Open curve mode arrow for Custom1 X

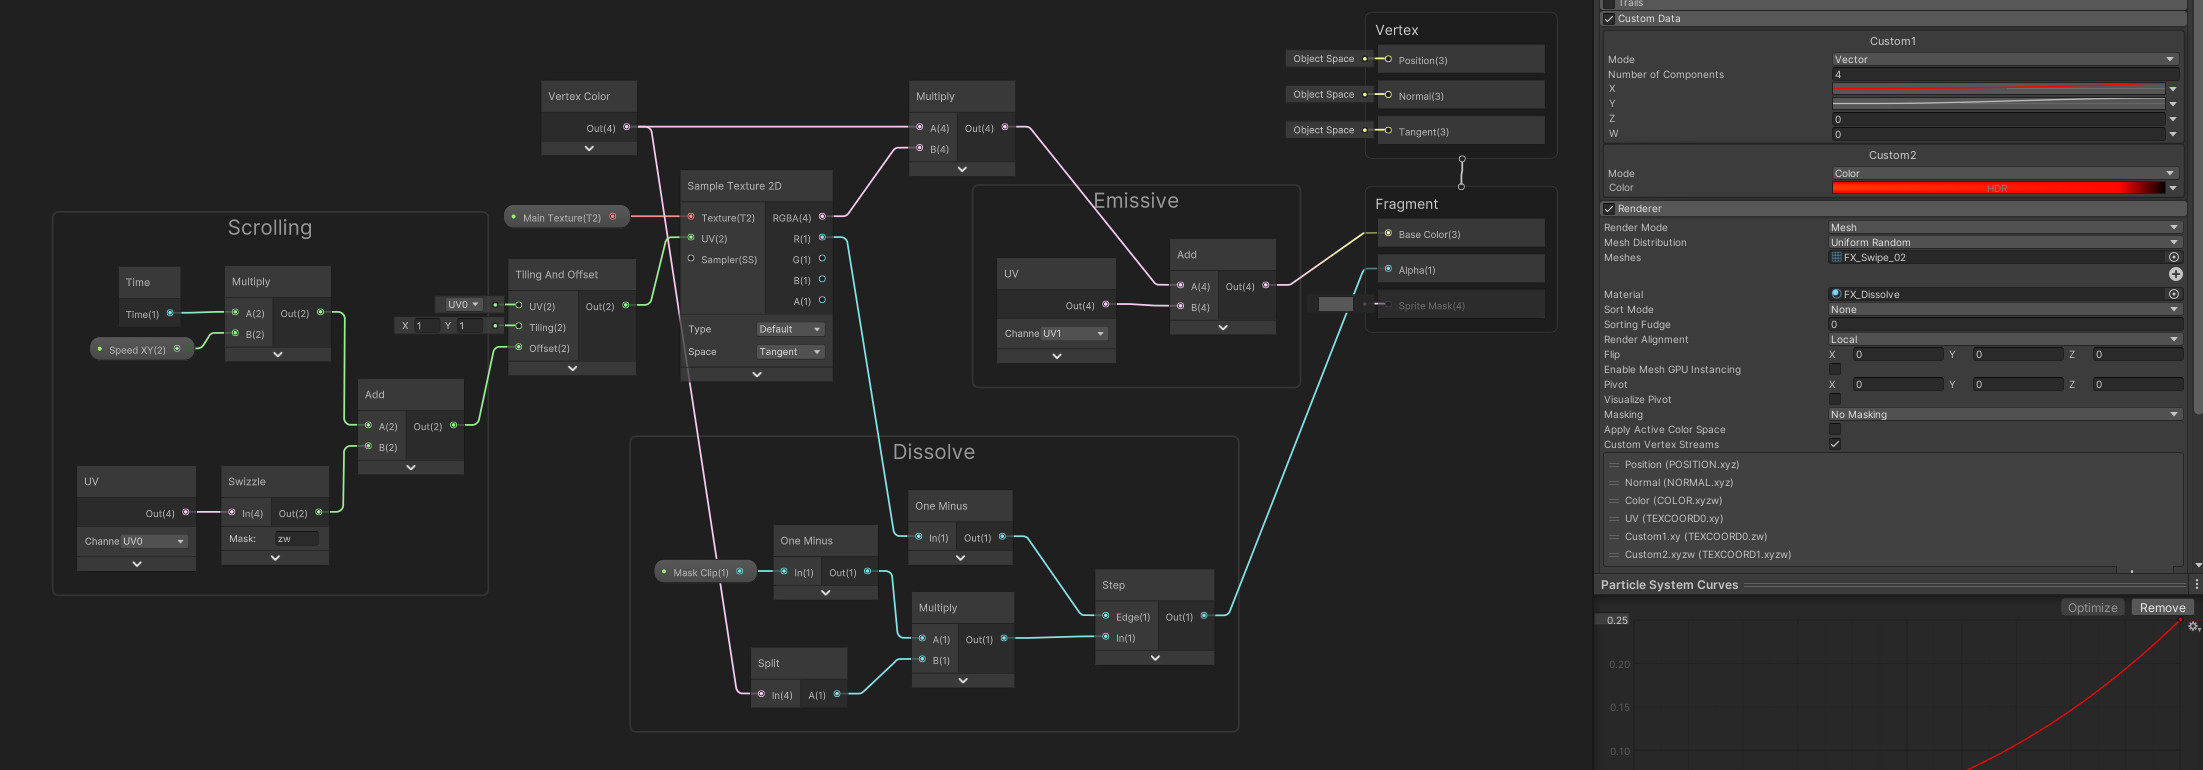[x=2173, y=89]
